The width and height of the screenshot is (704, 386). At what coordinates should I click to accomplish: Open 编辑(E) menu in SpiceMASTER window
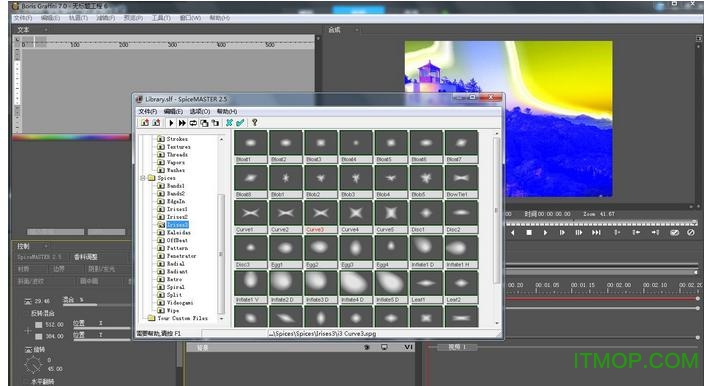(x=173, y=111)
